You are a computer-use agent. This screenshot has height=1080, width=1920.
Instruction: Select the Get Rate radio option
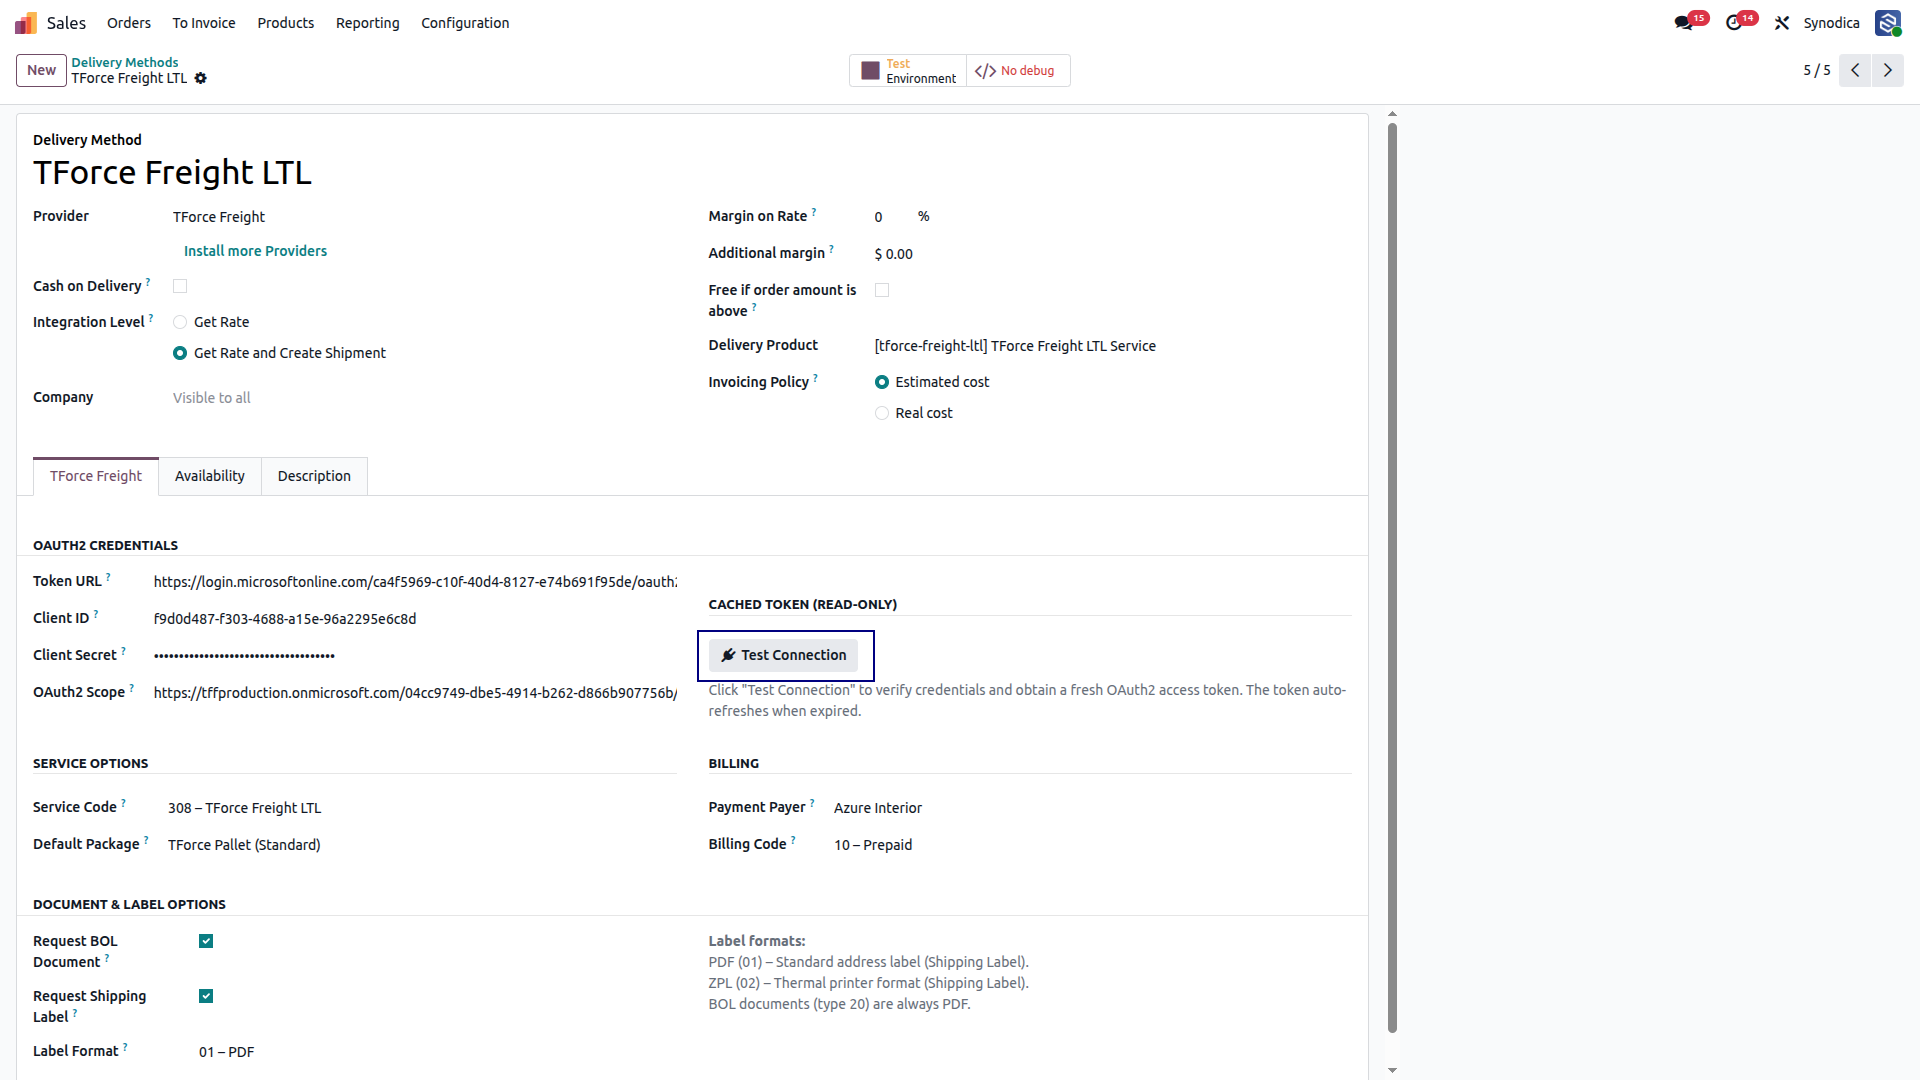180,322
